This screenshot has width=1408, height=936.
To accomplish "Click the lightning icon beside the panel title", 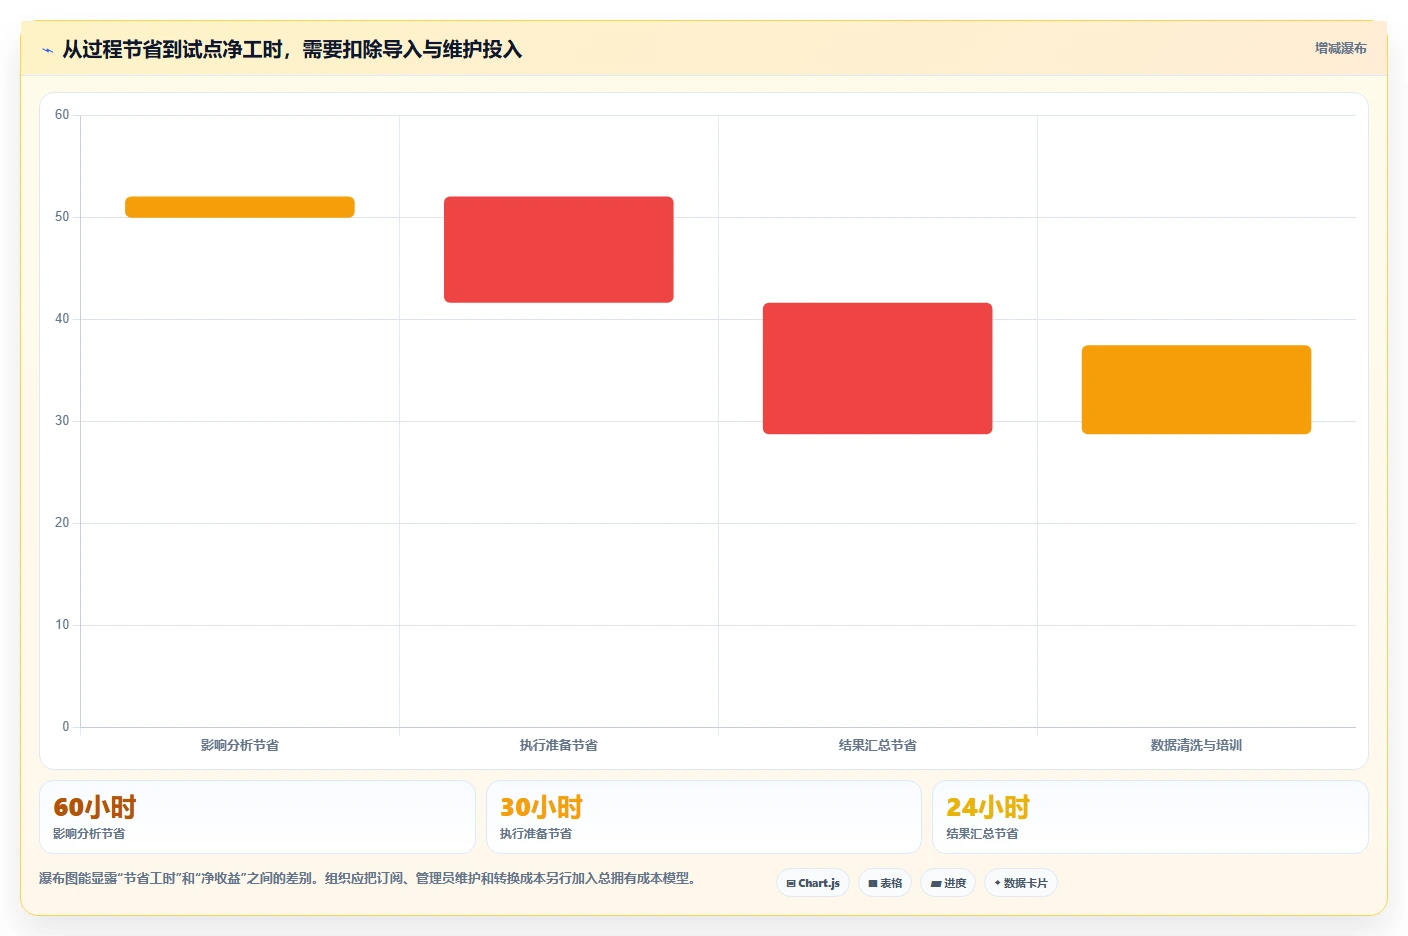I will coord(47,50).
